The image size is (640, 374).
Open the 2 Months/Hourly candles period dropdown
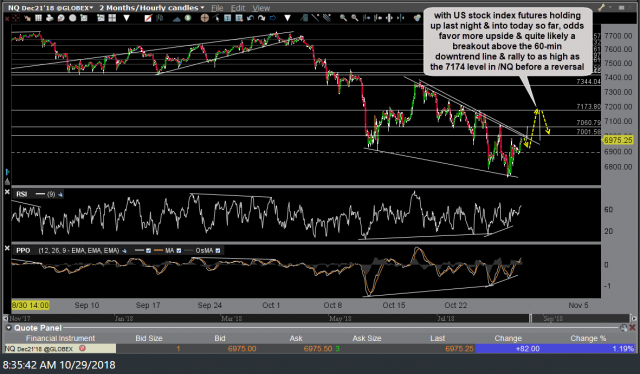pyautogui.click(x=152, y=7)
